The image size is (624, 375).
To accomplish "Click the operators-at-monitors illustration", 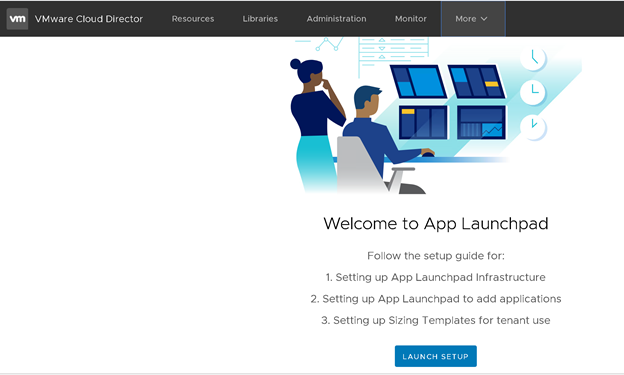I will 436,115.
